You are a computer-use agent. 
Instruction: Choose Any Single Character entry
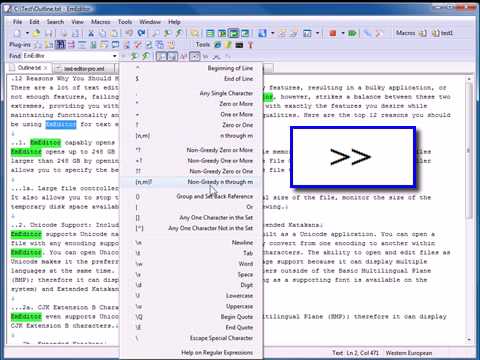tap(192, 93)
